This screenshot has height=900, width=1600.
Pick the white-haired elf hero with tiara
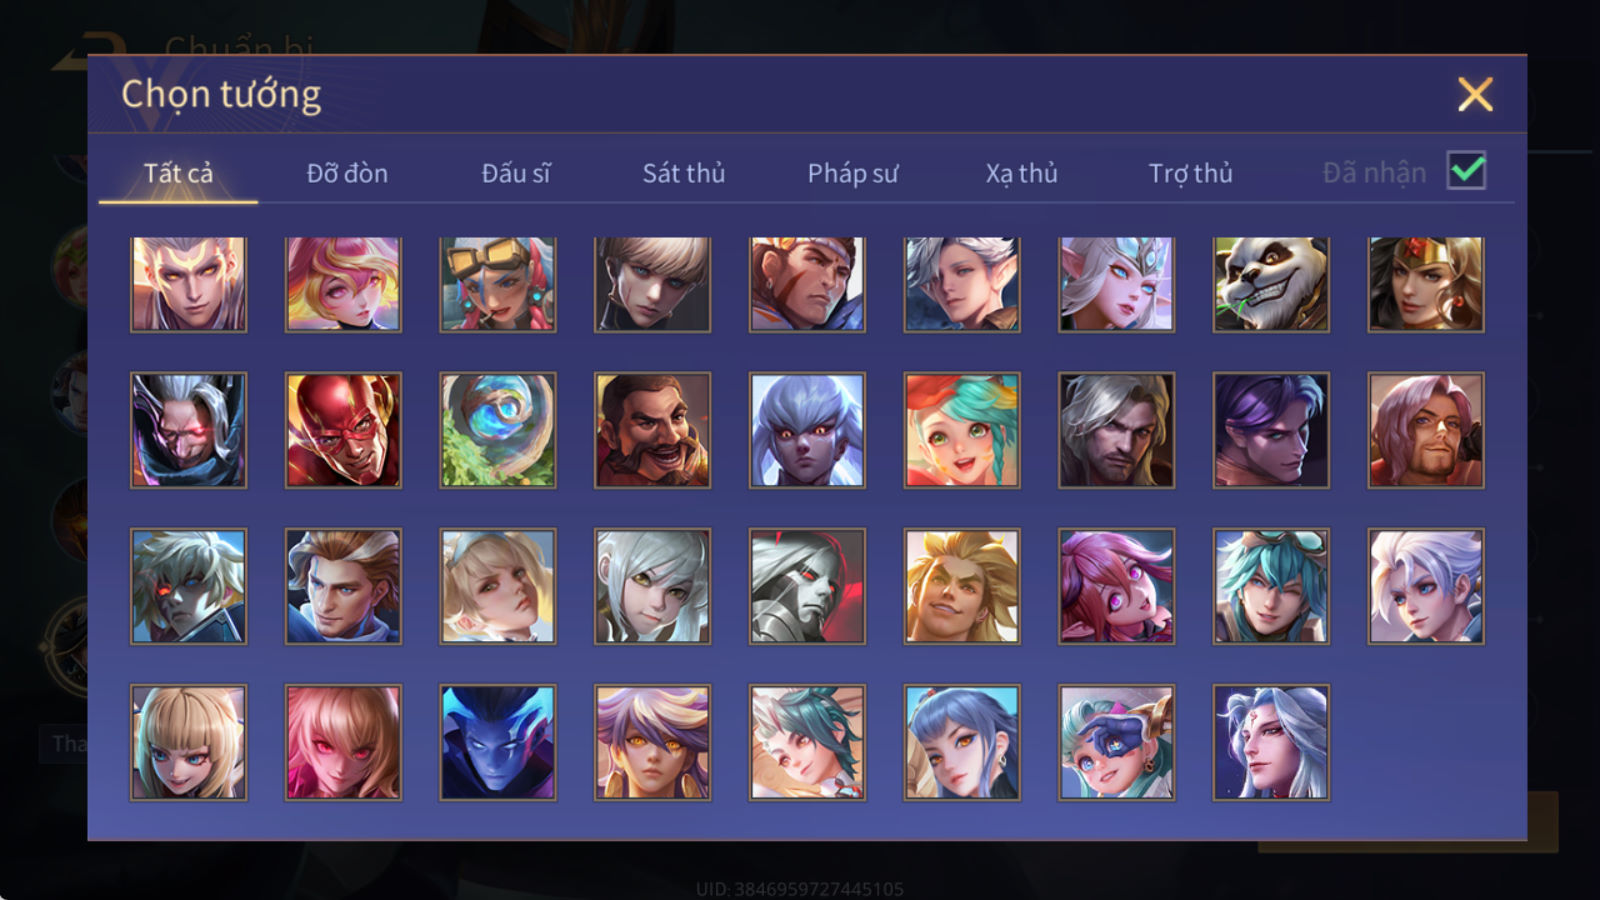[1116, 284]
